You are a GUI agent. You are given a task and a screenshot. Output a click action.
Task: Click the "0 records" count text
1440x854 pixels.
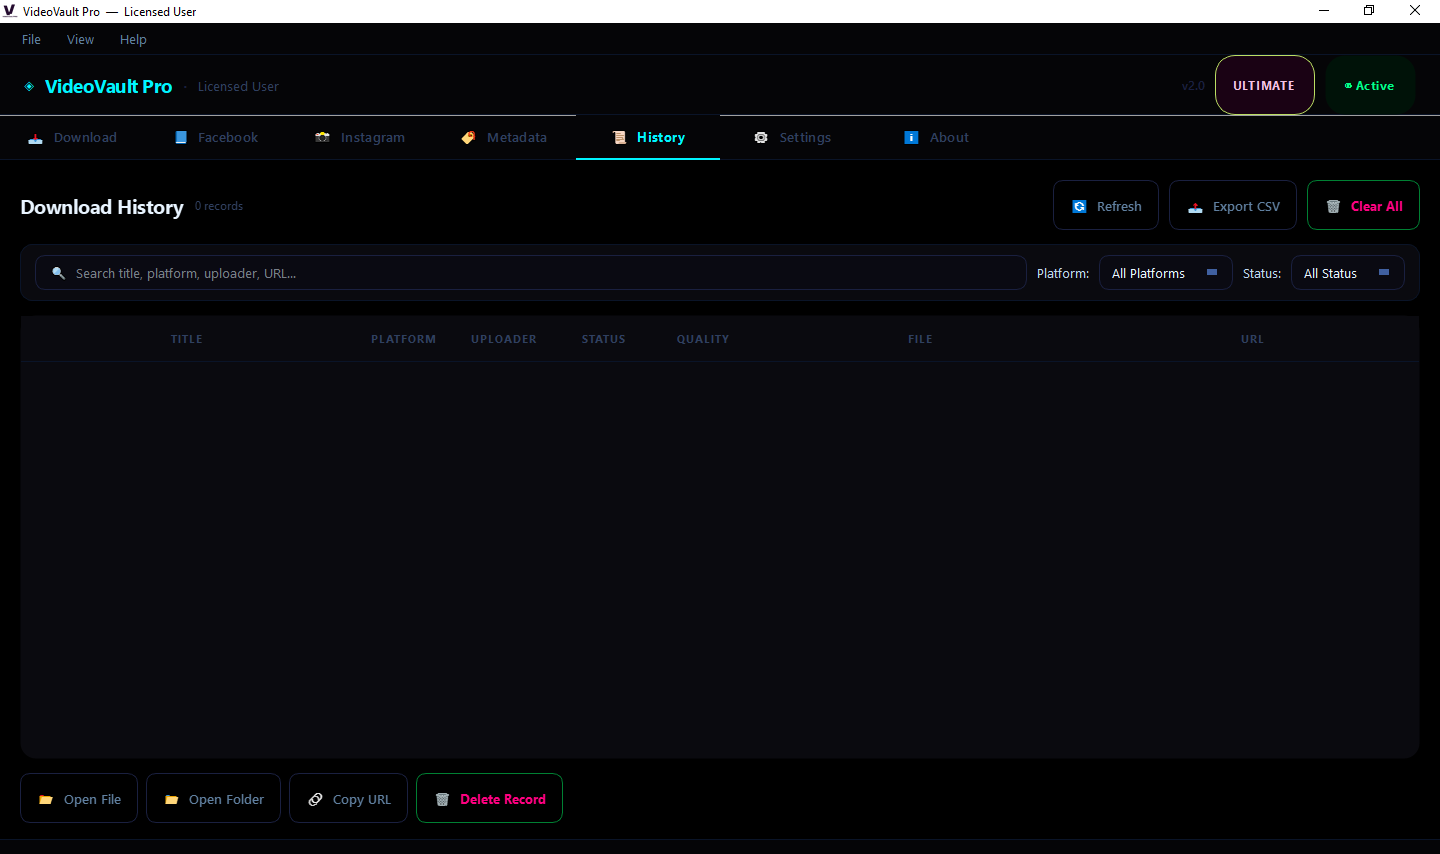(x=219, y=206)
